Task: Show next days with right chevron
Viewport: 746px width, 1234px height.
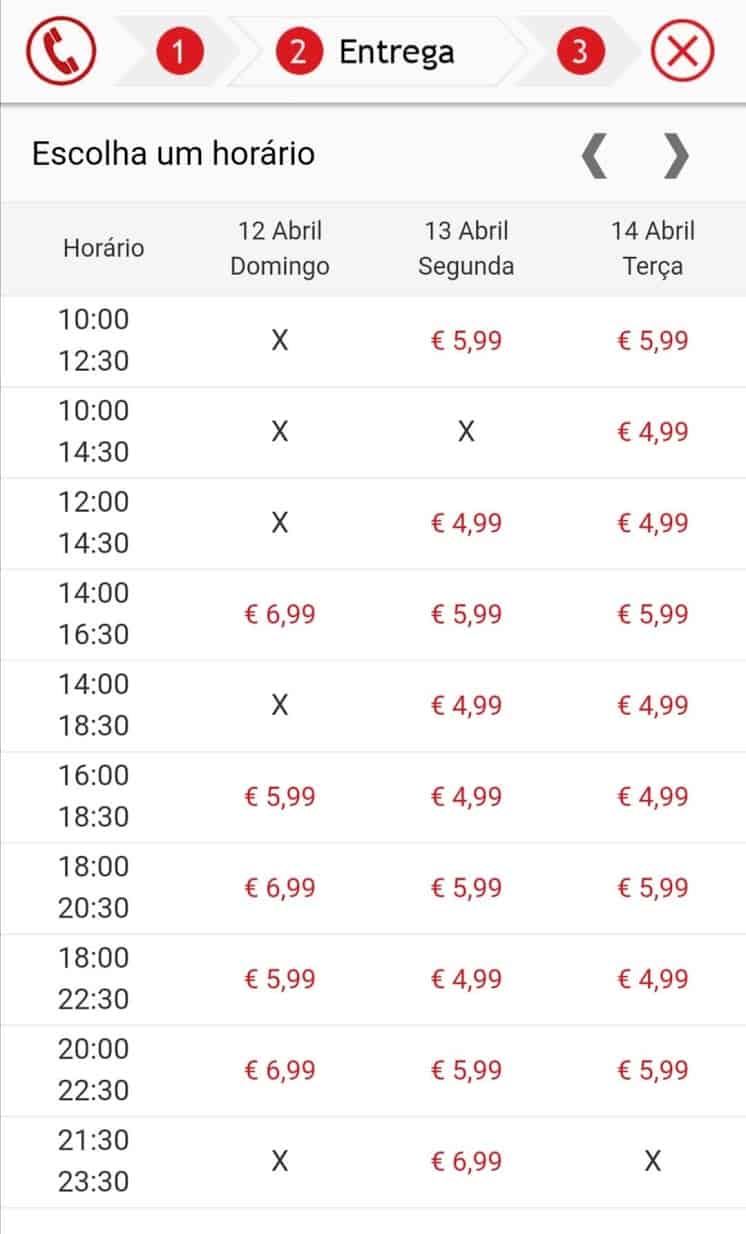Action: coord(677,155)
